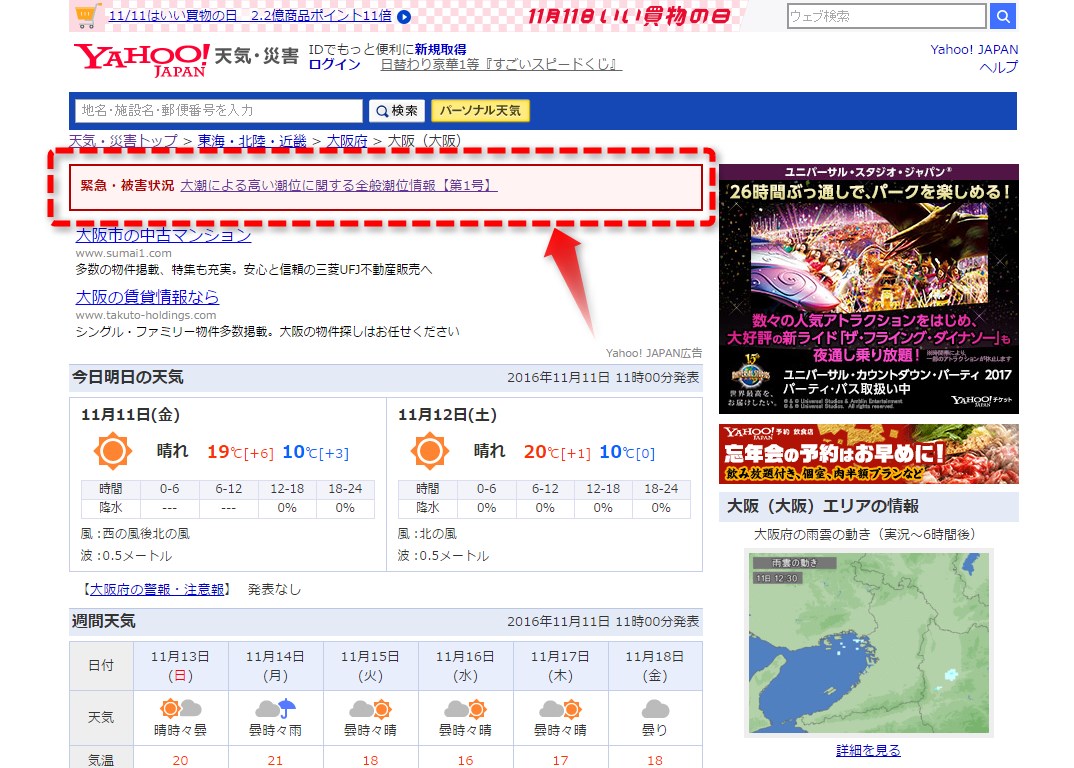Open the 大阪の賃貸情報なら ad link
The image size is (1074, 768).
(147, 297)
